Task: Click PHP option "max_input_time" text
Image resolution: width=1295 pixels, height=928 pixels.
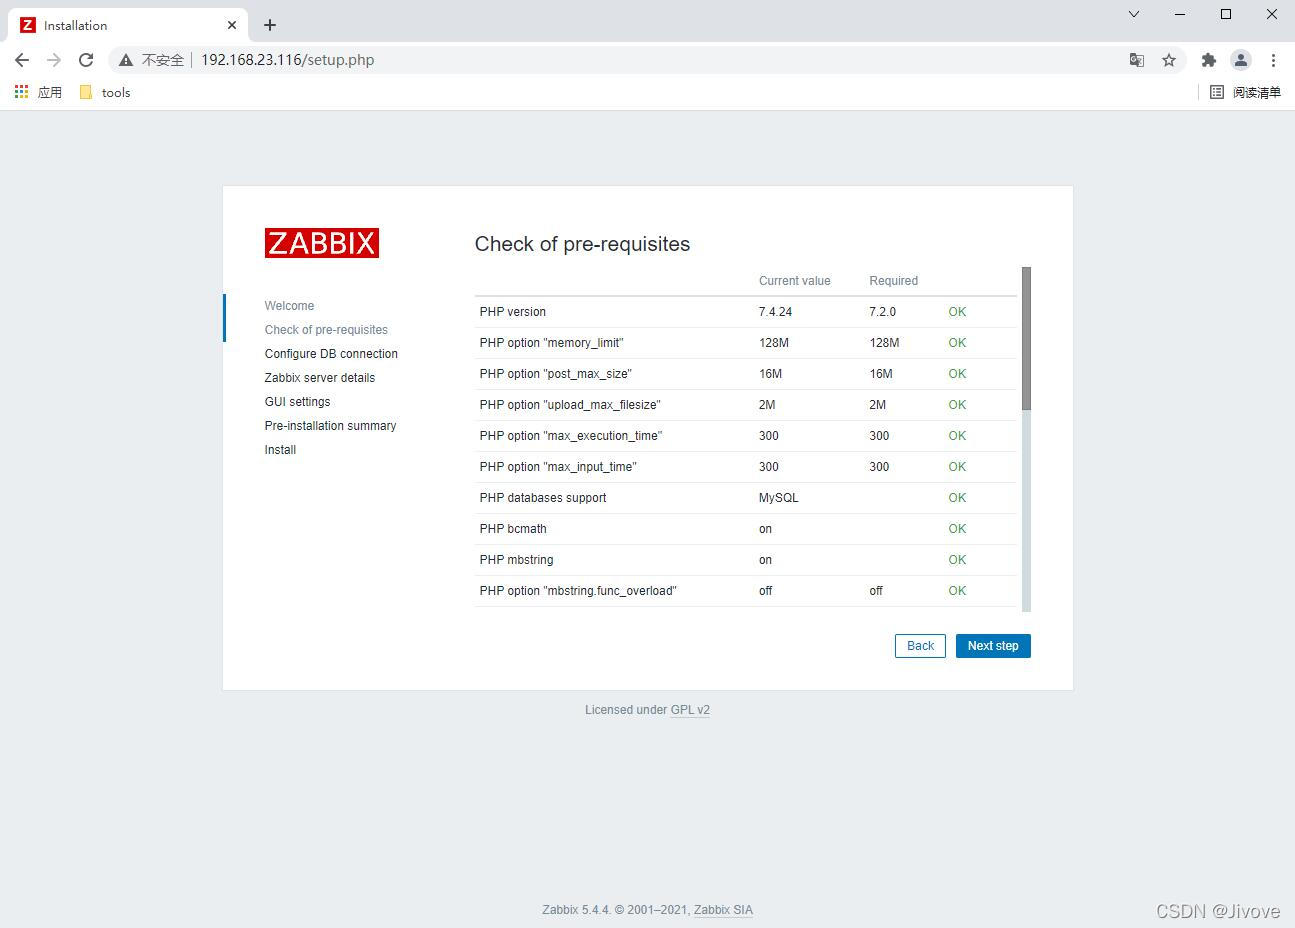Action: pyautogui.click(x=558, y=467)
